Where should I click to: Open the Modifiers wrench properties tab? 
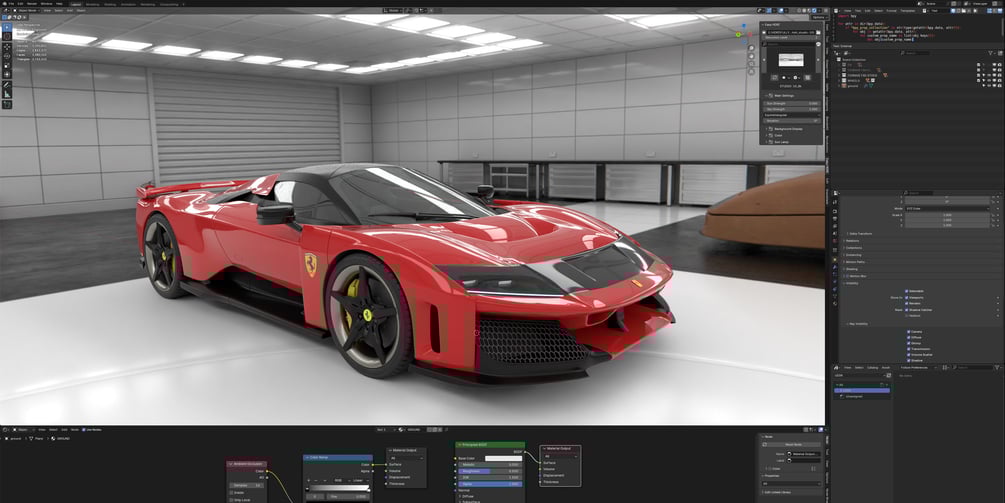click(835, 267)
